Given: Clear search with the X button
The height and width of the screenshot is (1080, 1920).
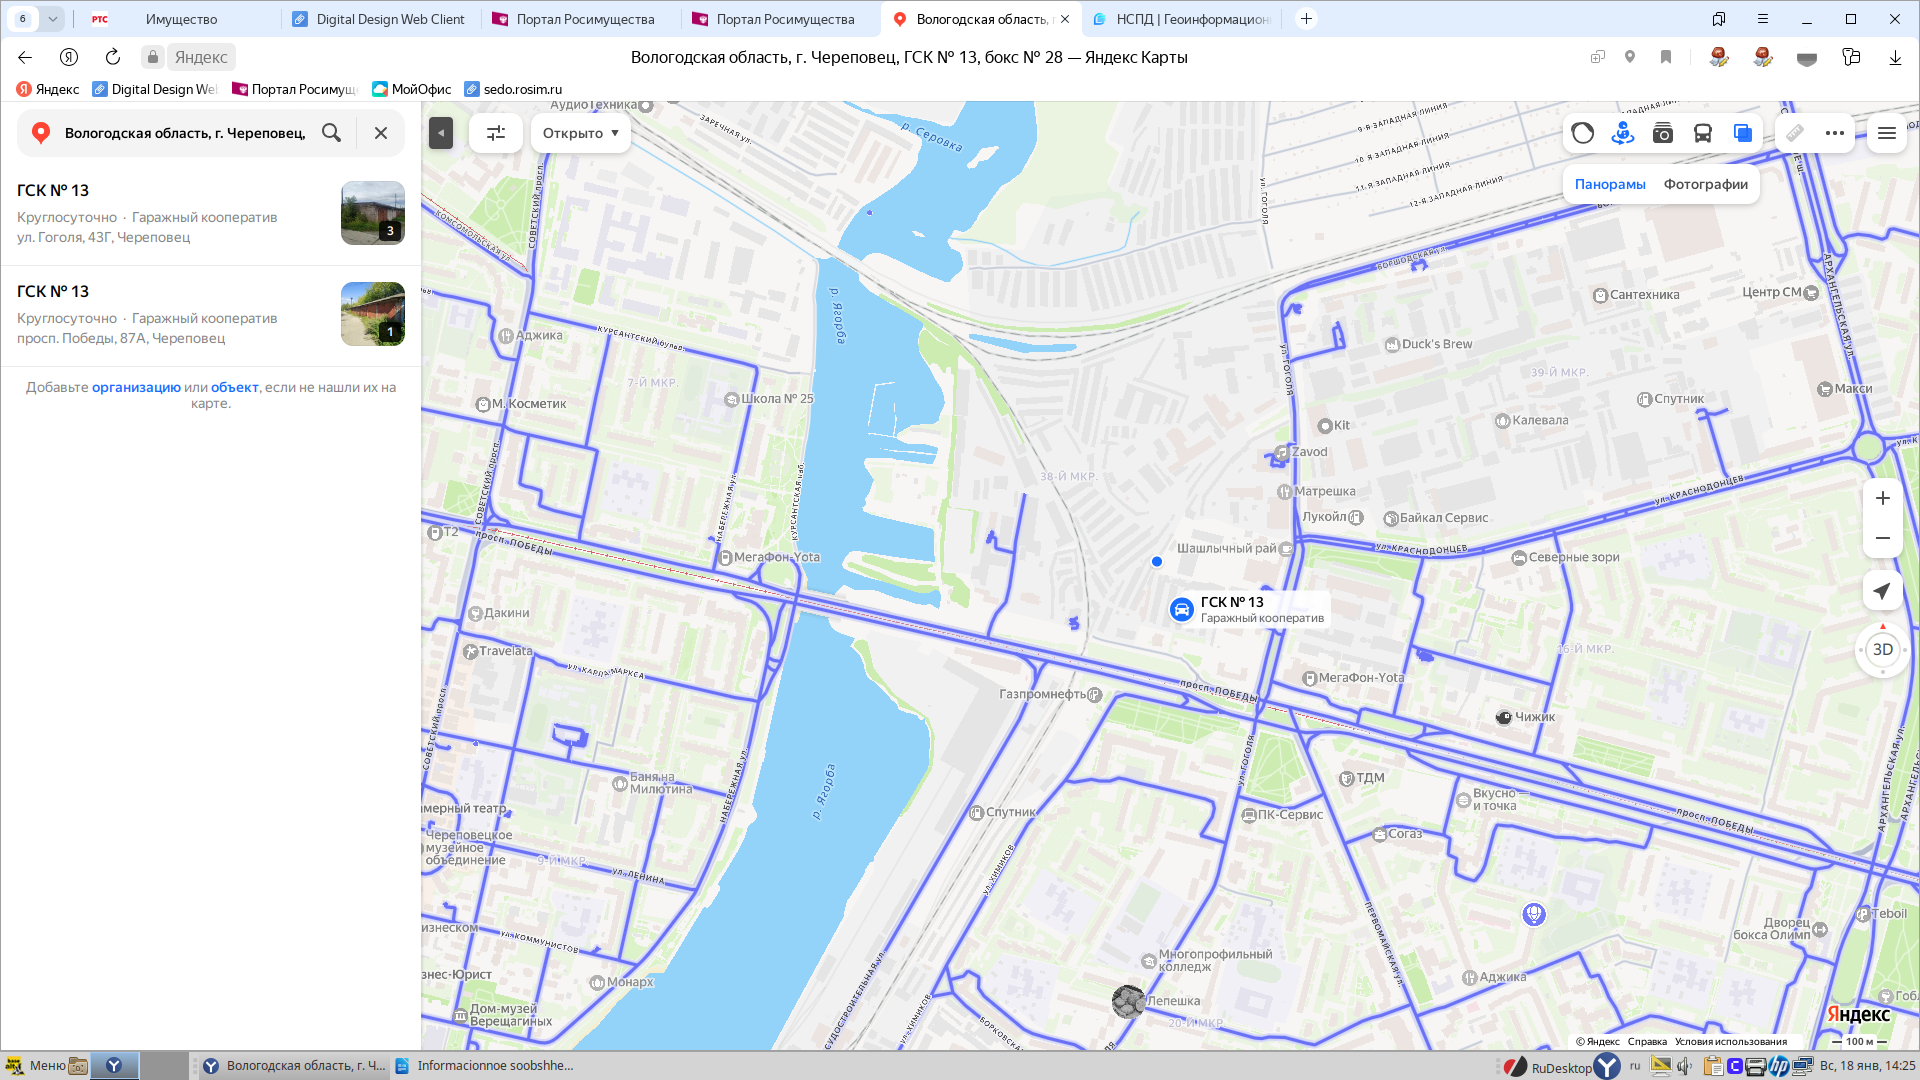Looking at the screenshot, I should point(381,133).
